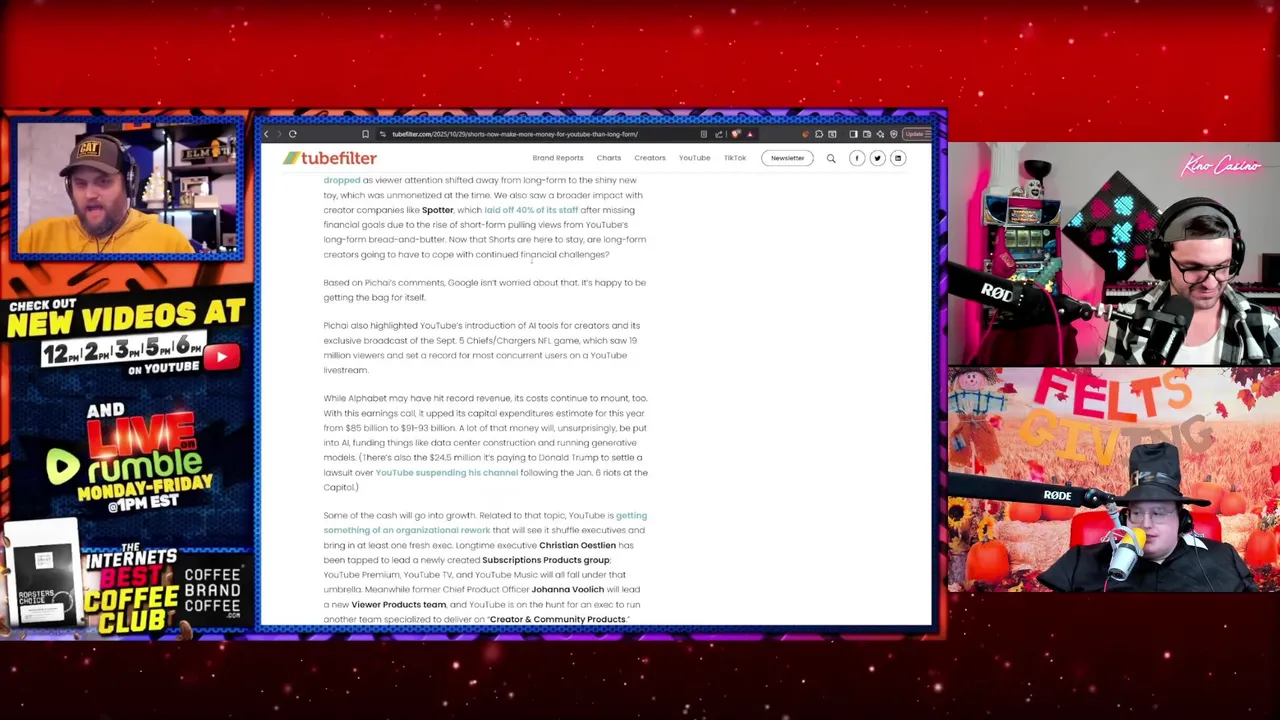Bookmark this page with the bookmark icon

coord(365,134)
